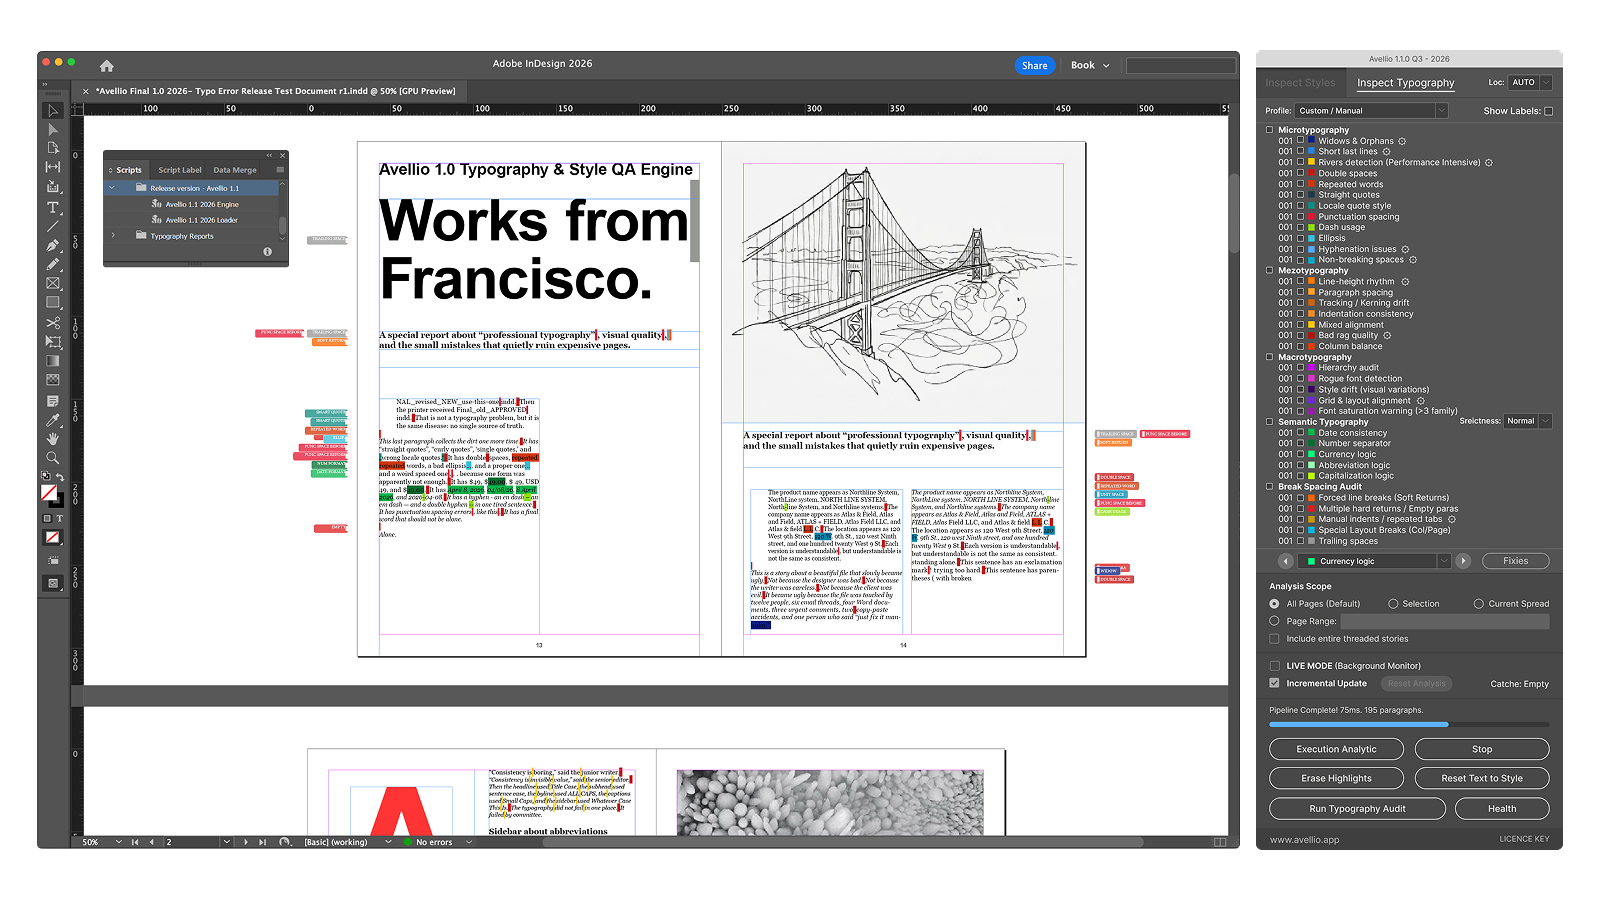Select the Gradient Swatch tool
The width and height of the screenshot is (1600, 900).
click(x=53, y=361)
